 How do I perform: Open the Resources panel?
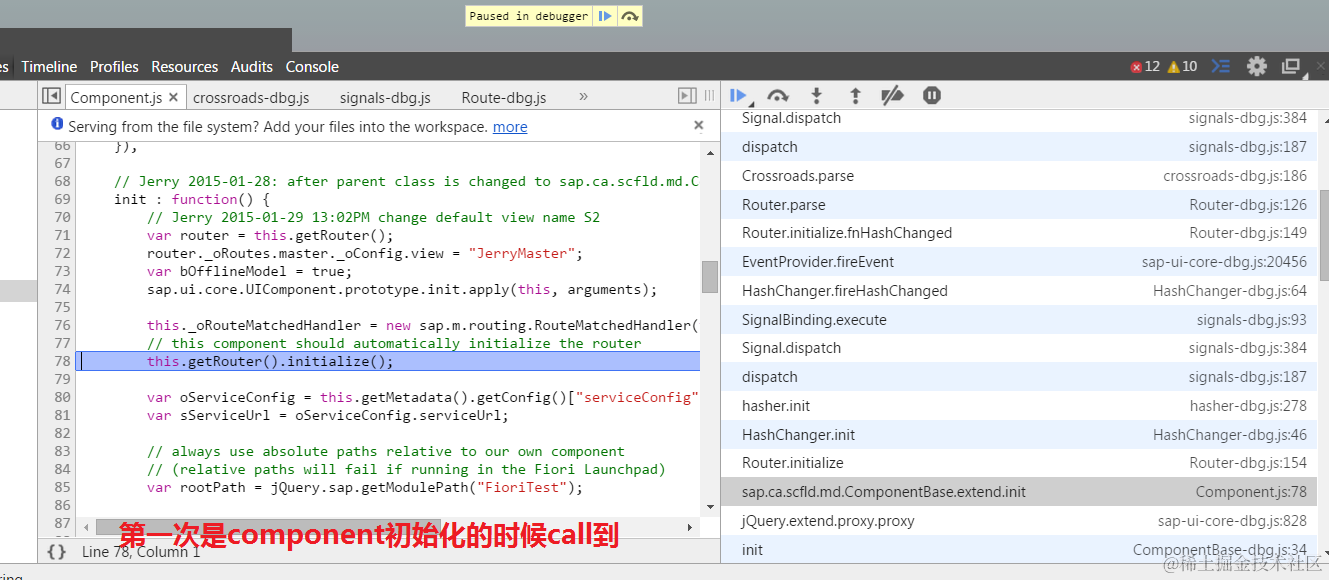point(185,67)
